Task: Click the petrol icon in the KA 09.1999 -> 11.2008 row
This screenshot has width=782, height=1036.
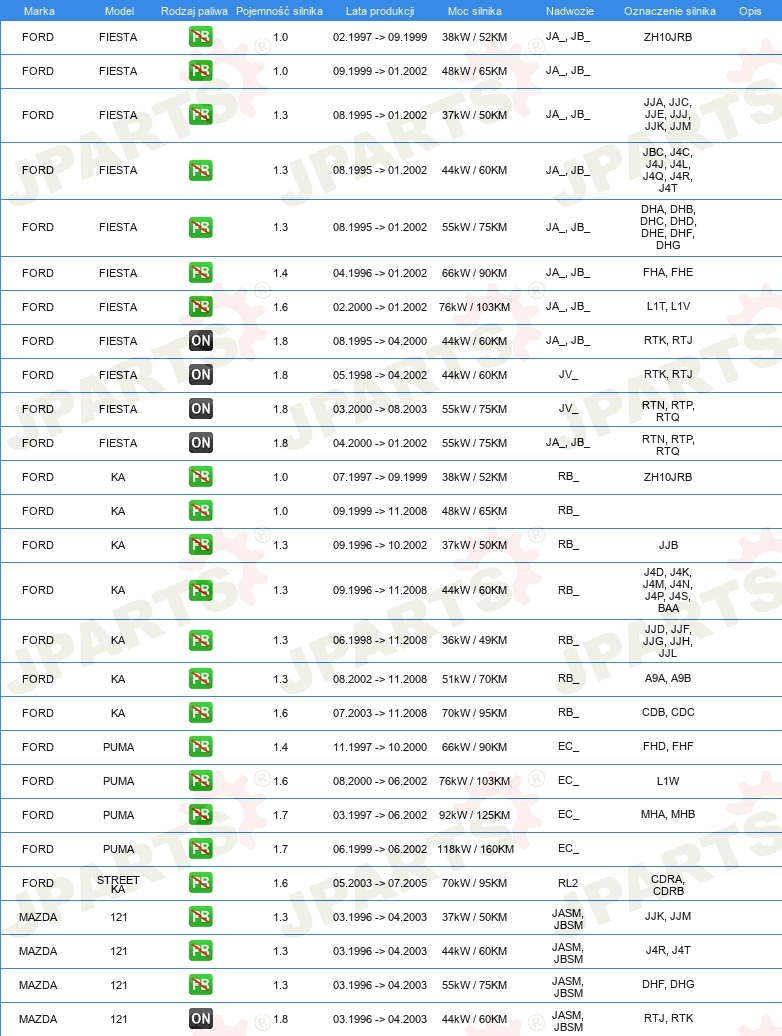Action: click(201, 511)
